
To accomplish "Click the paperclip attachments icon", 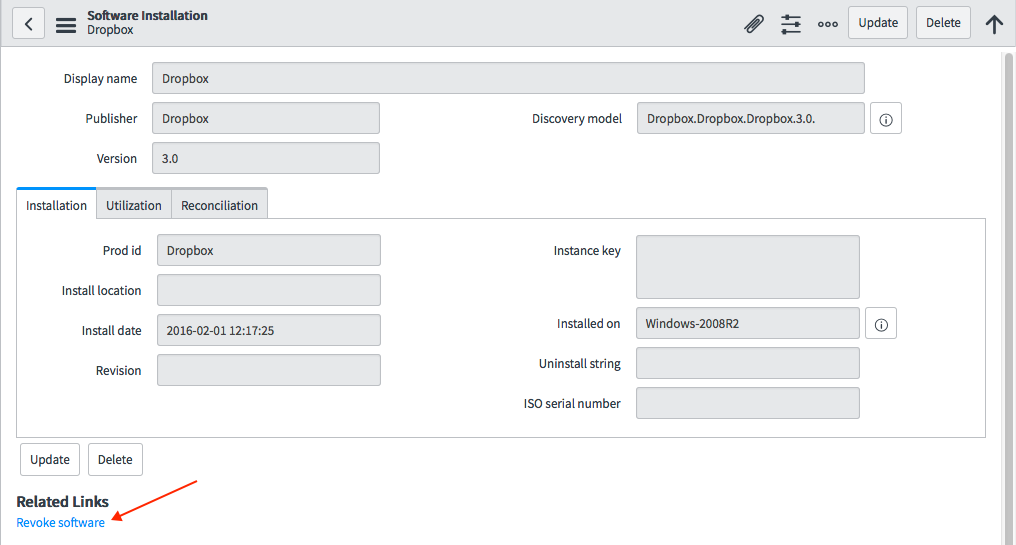I will point(754,24).
